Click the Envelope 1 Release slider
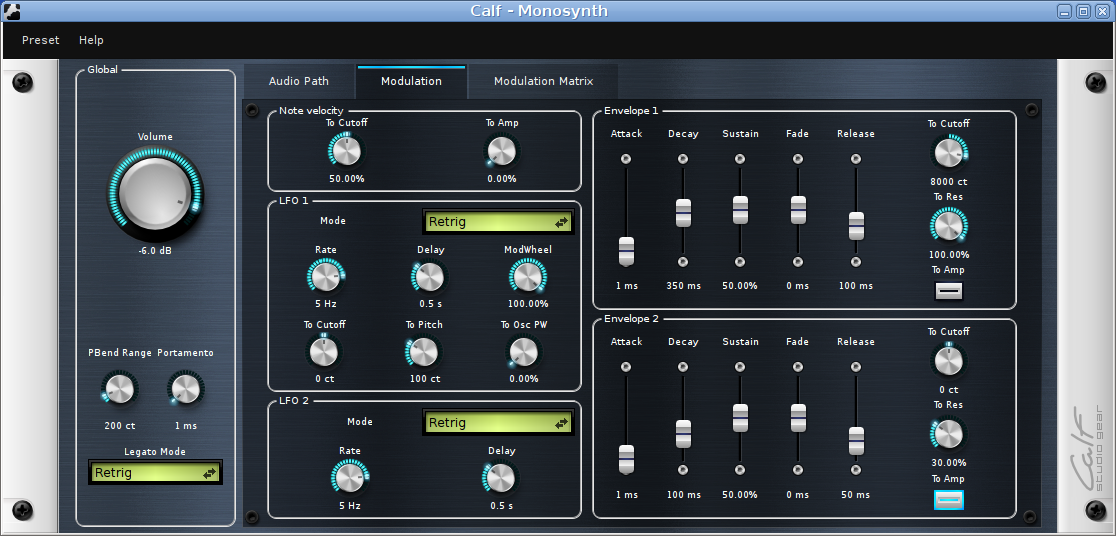The width and height of the screenshot is (1116, 536). tap(856, 211)
